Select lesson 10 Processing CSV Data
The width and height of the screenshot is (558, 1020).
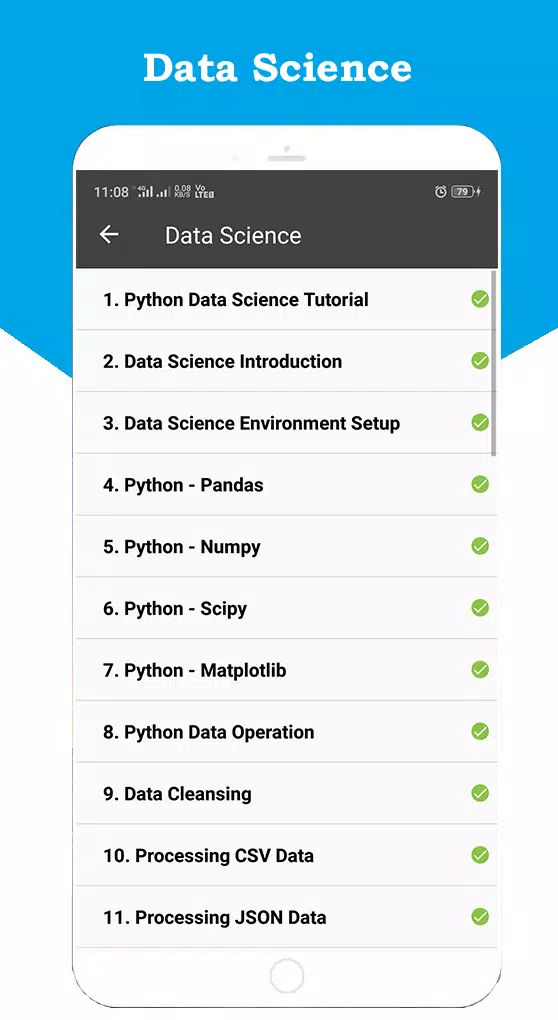pos(286,855)
